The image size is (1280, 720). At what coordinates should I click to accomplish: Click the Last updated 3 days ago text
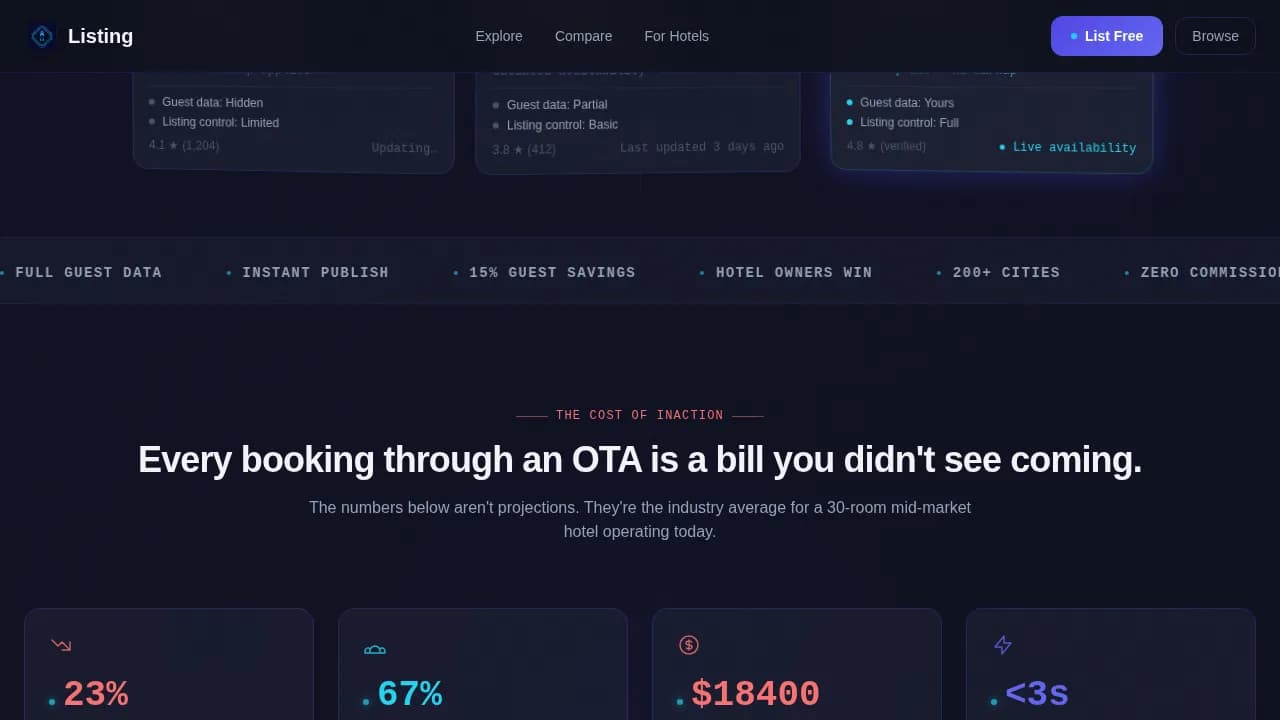pos(701,147)
